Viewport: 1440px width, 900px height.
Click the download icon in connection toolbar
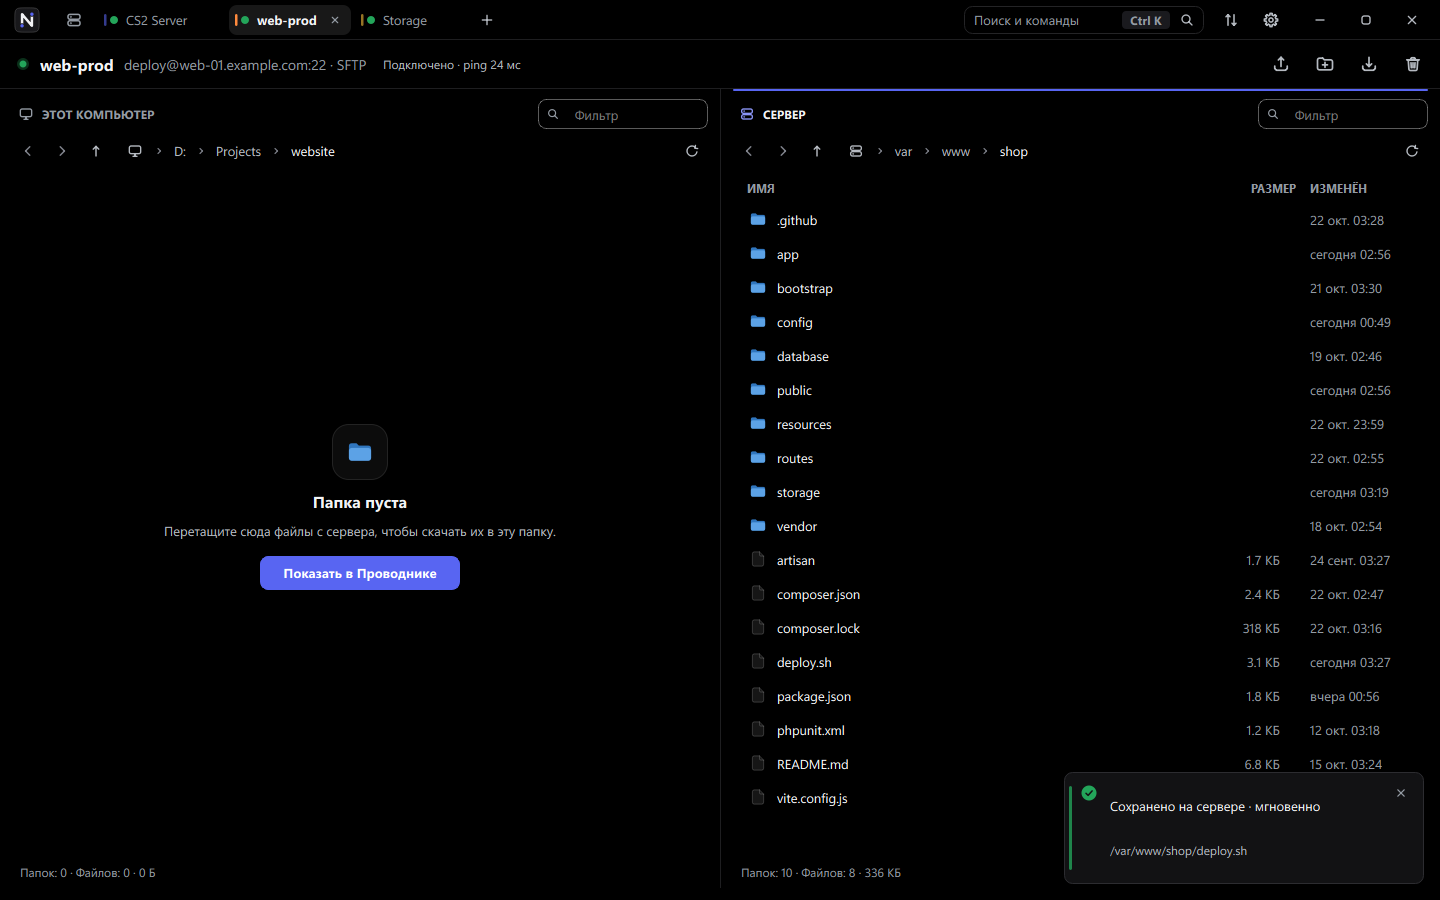click(1369, 64)
